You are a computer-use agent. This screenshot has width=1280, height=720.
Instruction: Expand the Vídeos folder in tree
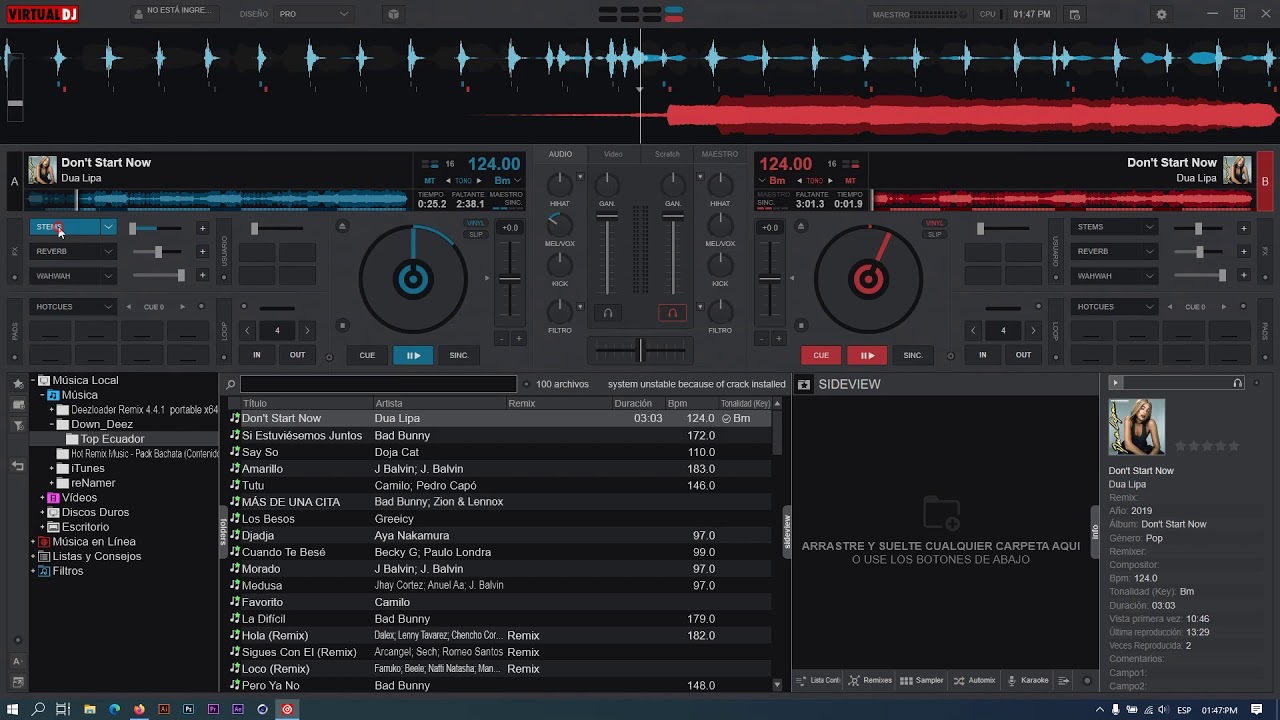(x=42, y=498)
